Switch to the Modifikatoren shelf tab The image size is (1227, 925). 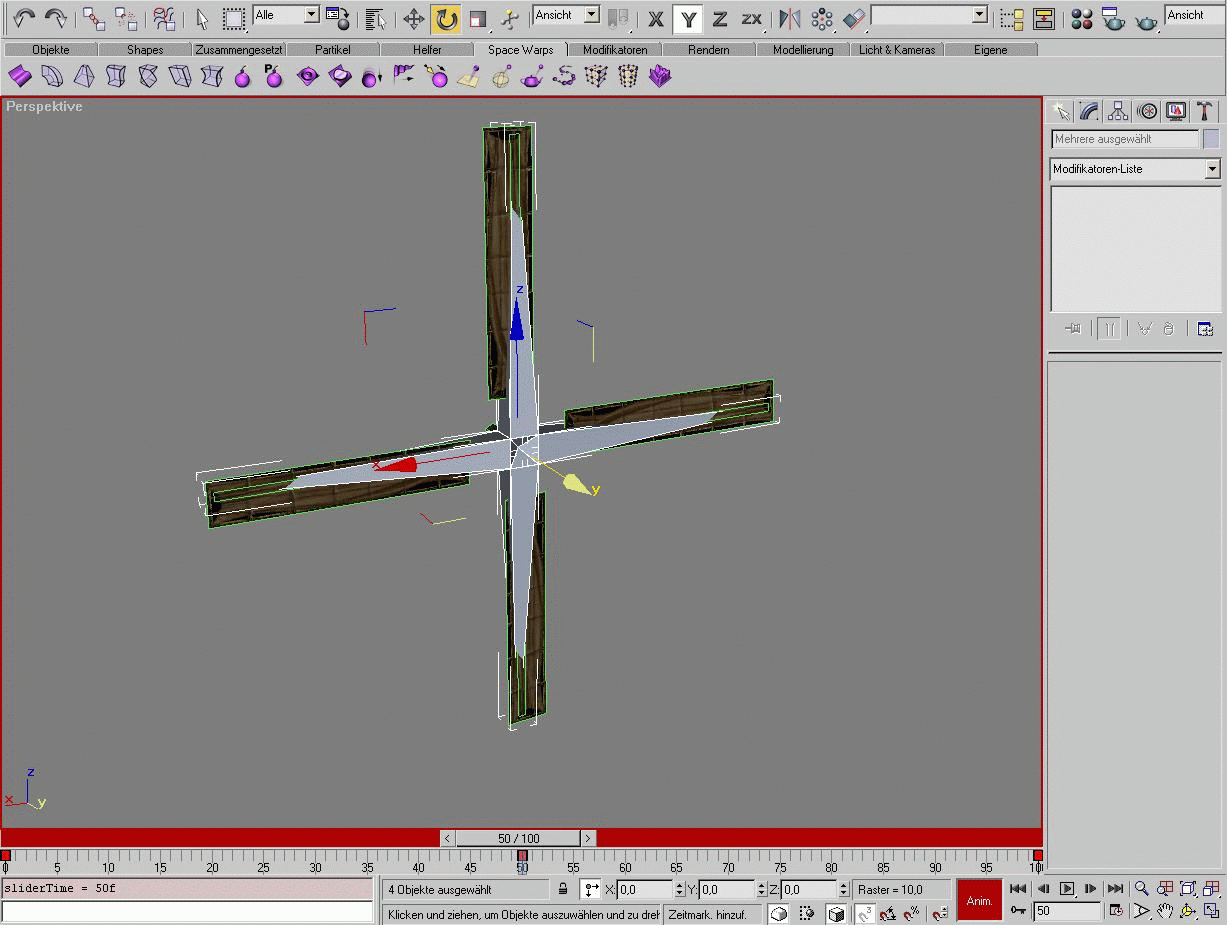tap(615, 50)
